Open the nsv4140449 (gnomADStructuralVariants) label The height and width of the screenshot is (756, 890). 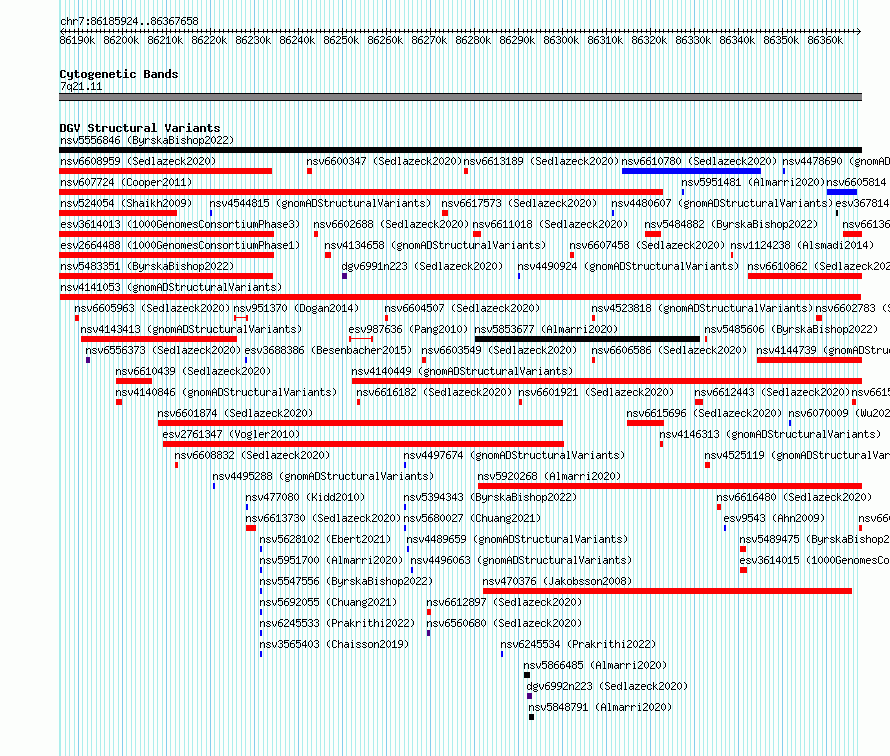[x=462, y=371]
